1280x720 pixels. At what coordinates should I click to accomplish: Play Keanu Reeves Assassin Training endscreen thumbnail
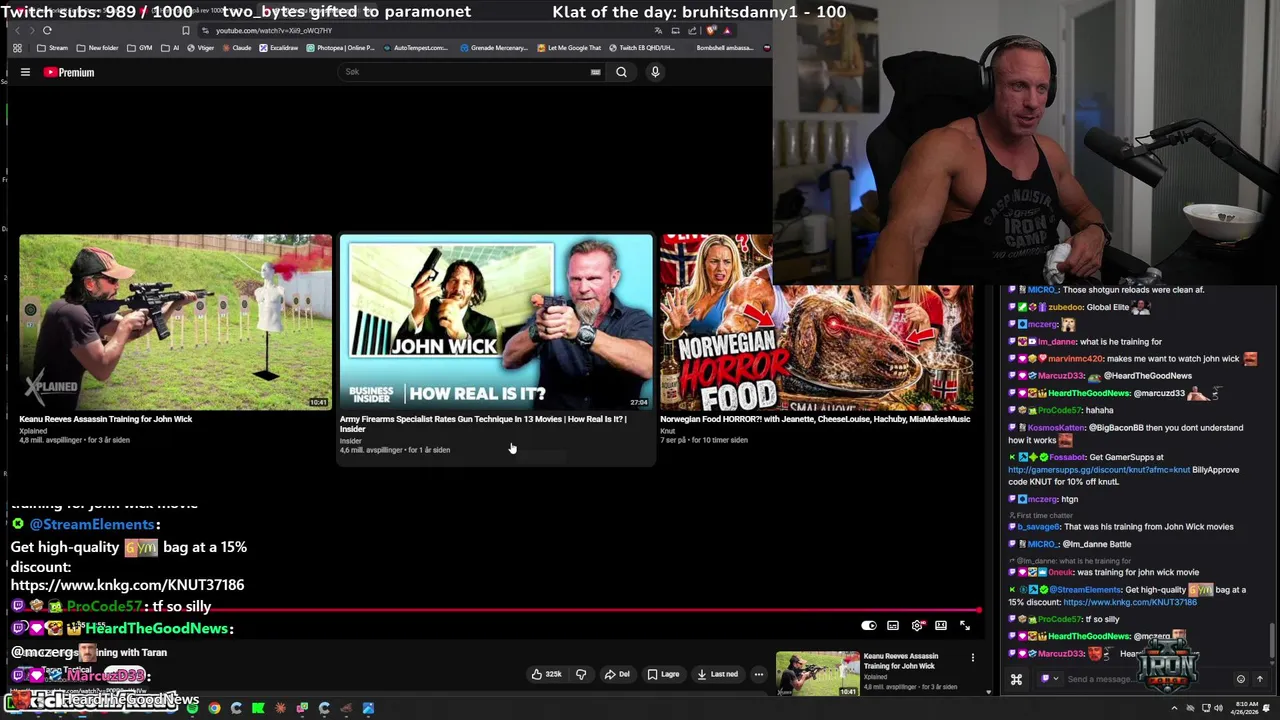(175, 322)
